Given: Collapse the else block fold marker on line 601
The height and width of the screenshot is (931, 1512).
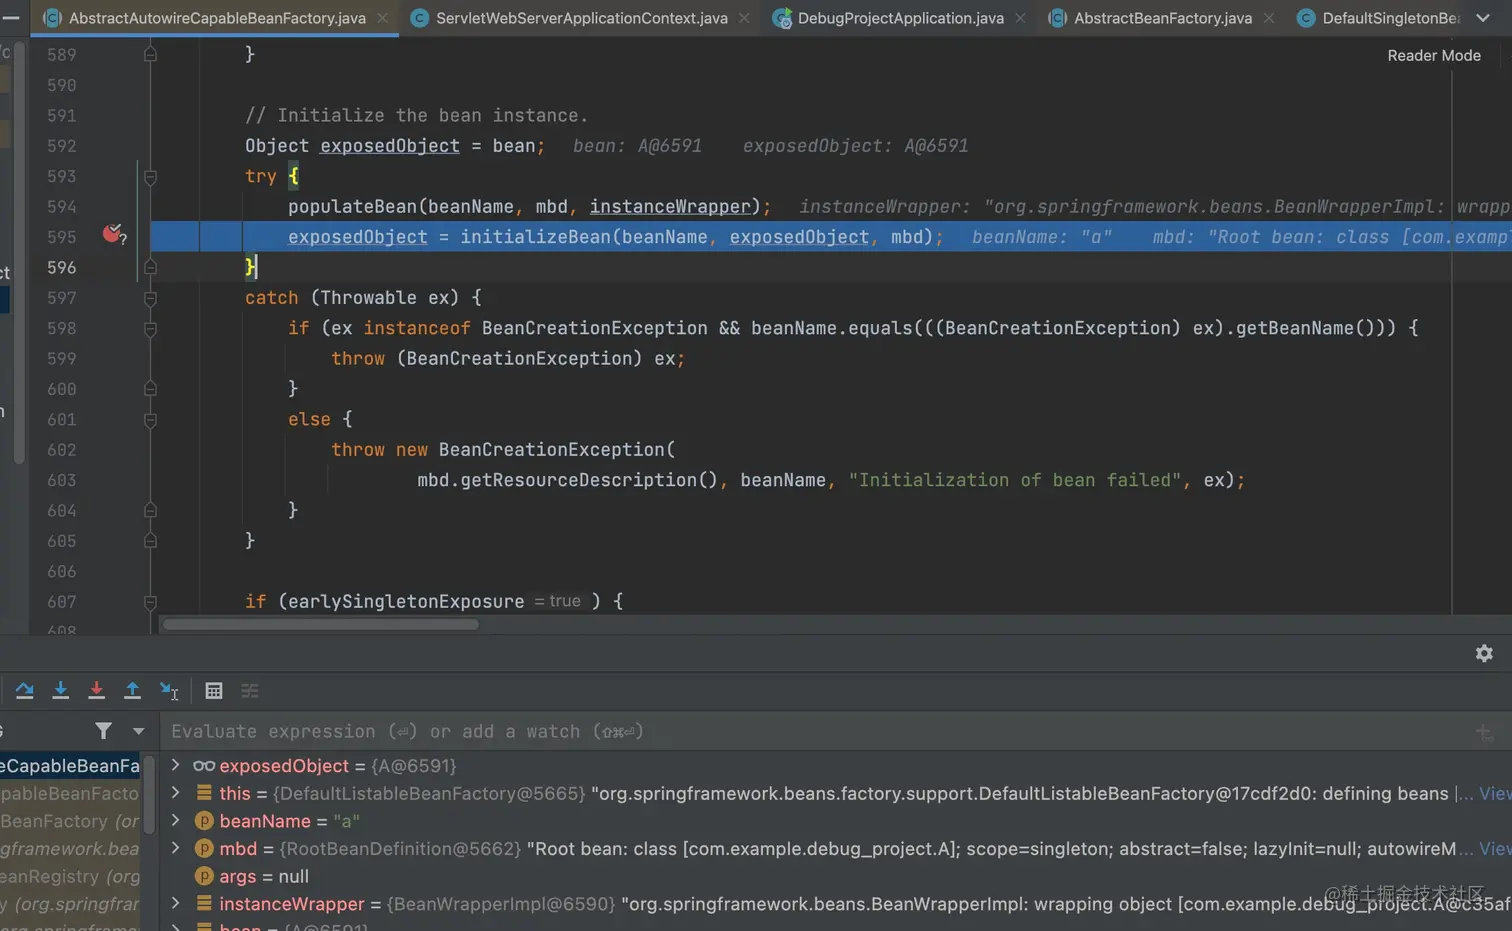Looking at the screenshot, I should (150, 420).
